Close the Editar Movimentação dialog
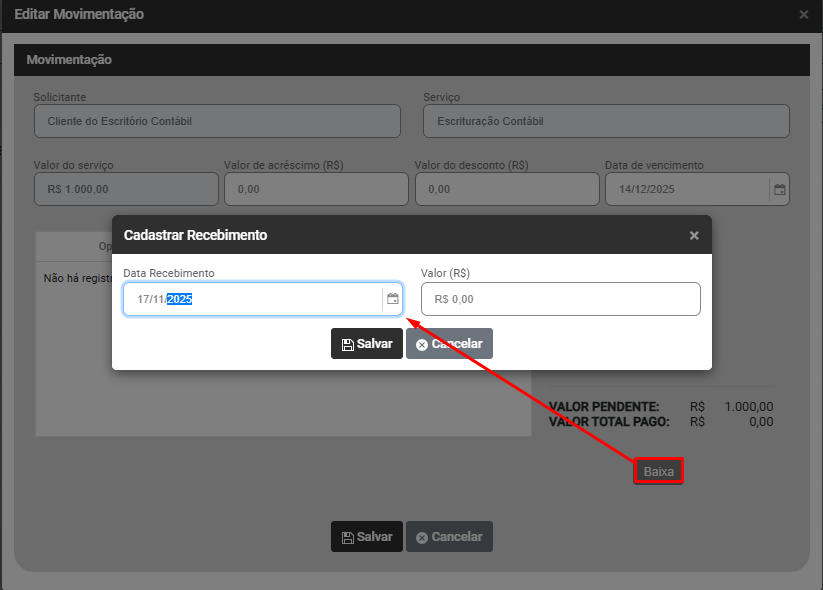 click(804, 15)
